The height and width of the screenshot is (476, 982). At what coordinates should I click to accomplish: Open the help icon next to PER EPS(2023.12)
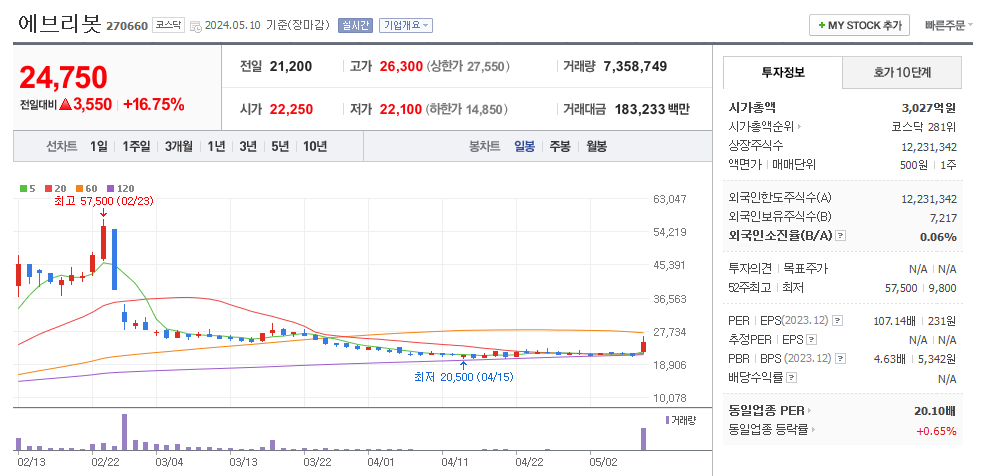tap(838, 321)
